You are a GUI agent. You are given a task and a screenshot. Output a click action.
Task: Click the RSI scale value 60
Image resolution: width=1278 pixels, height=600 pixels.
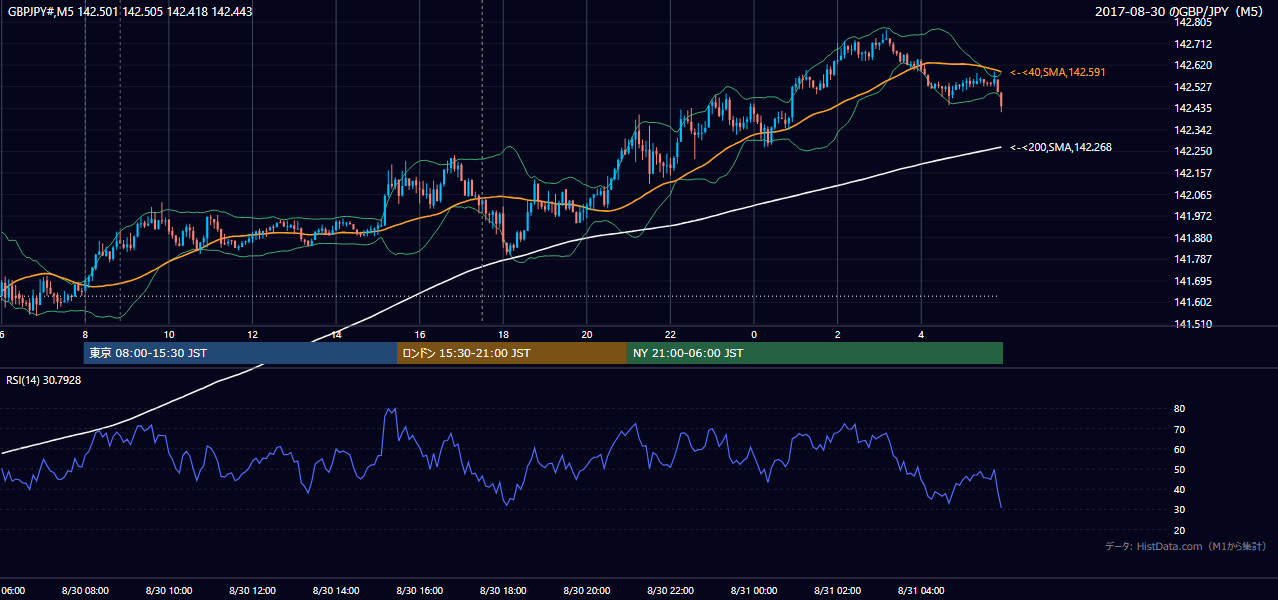[x=1179, y=449]
